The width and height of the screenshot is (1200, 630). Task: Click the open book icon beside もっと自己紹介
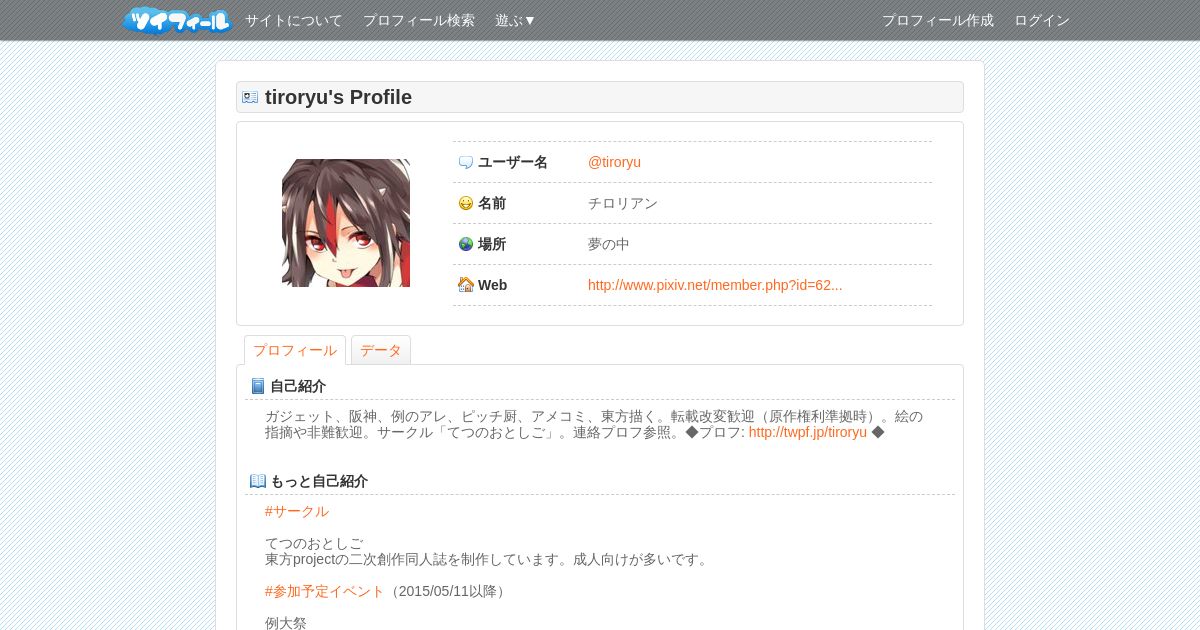click(258, 481)
